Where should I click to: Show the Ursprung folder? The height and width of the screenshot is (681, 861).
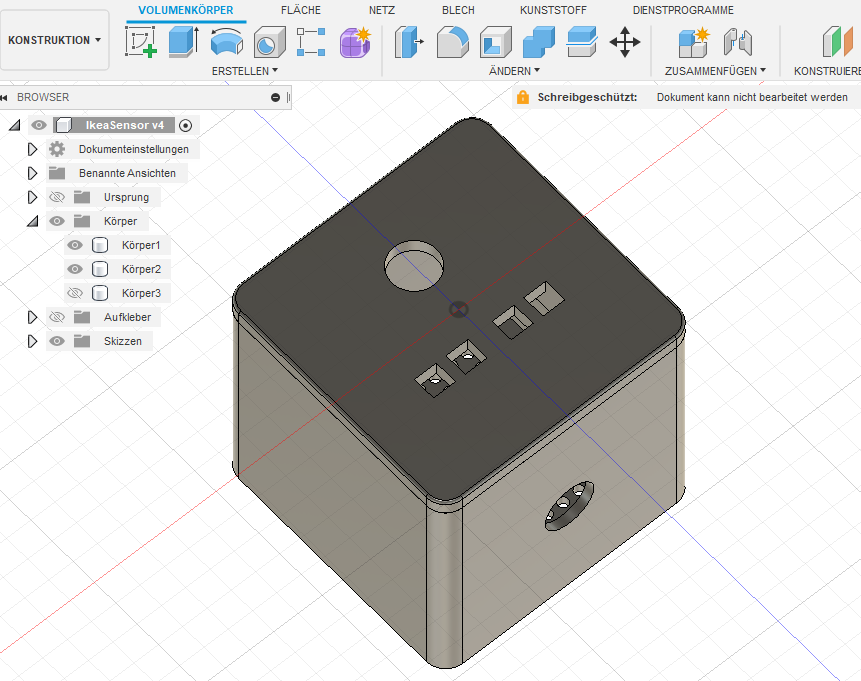tap(57, 197)
